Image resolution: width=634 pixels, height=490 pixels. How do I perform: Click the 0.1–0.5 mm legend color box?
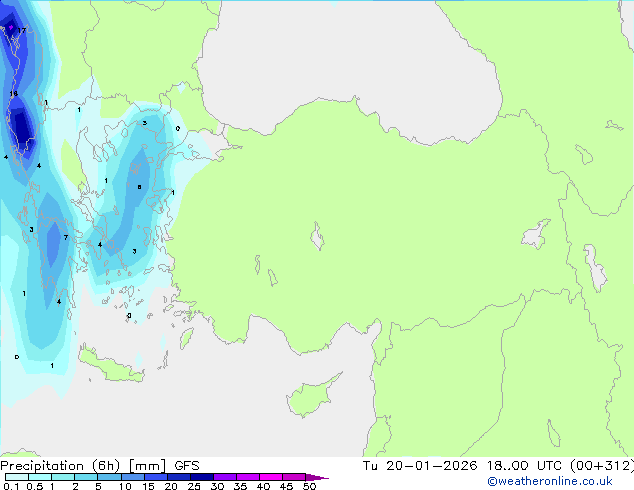pyautogui.click(x=17, y=477)
